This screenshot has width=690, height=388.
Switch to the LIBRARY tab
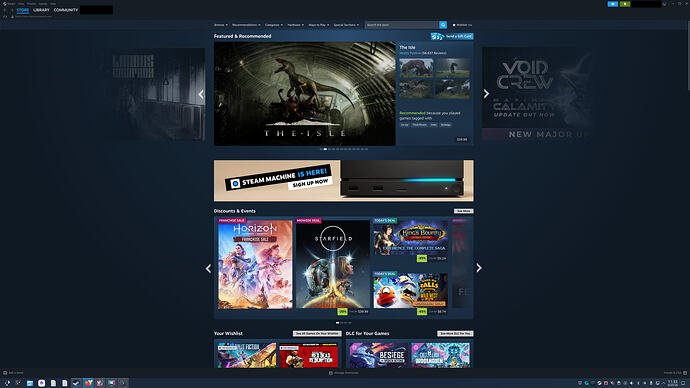[41, 10]
